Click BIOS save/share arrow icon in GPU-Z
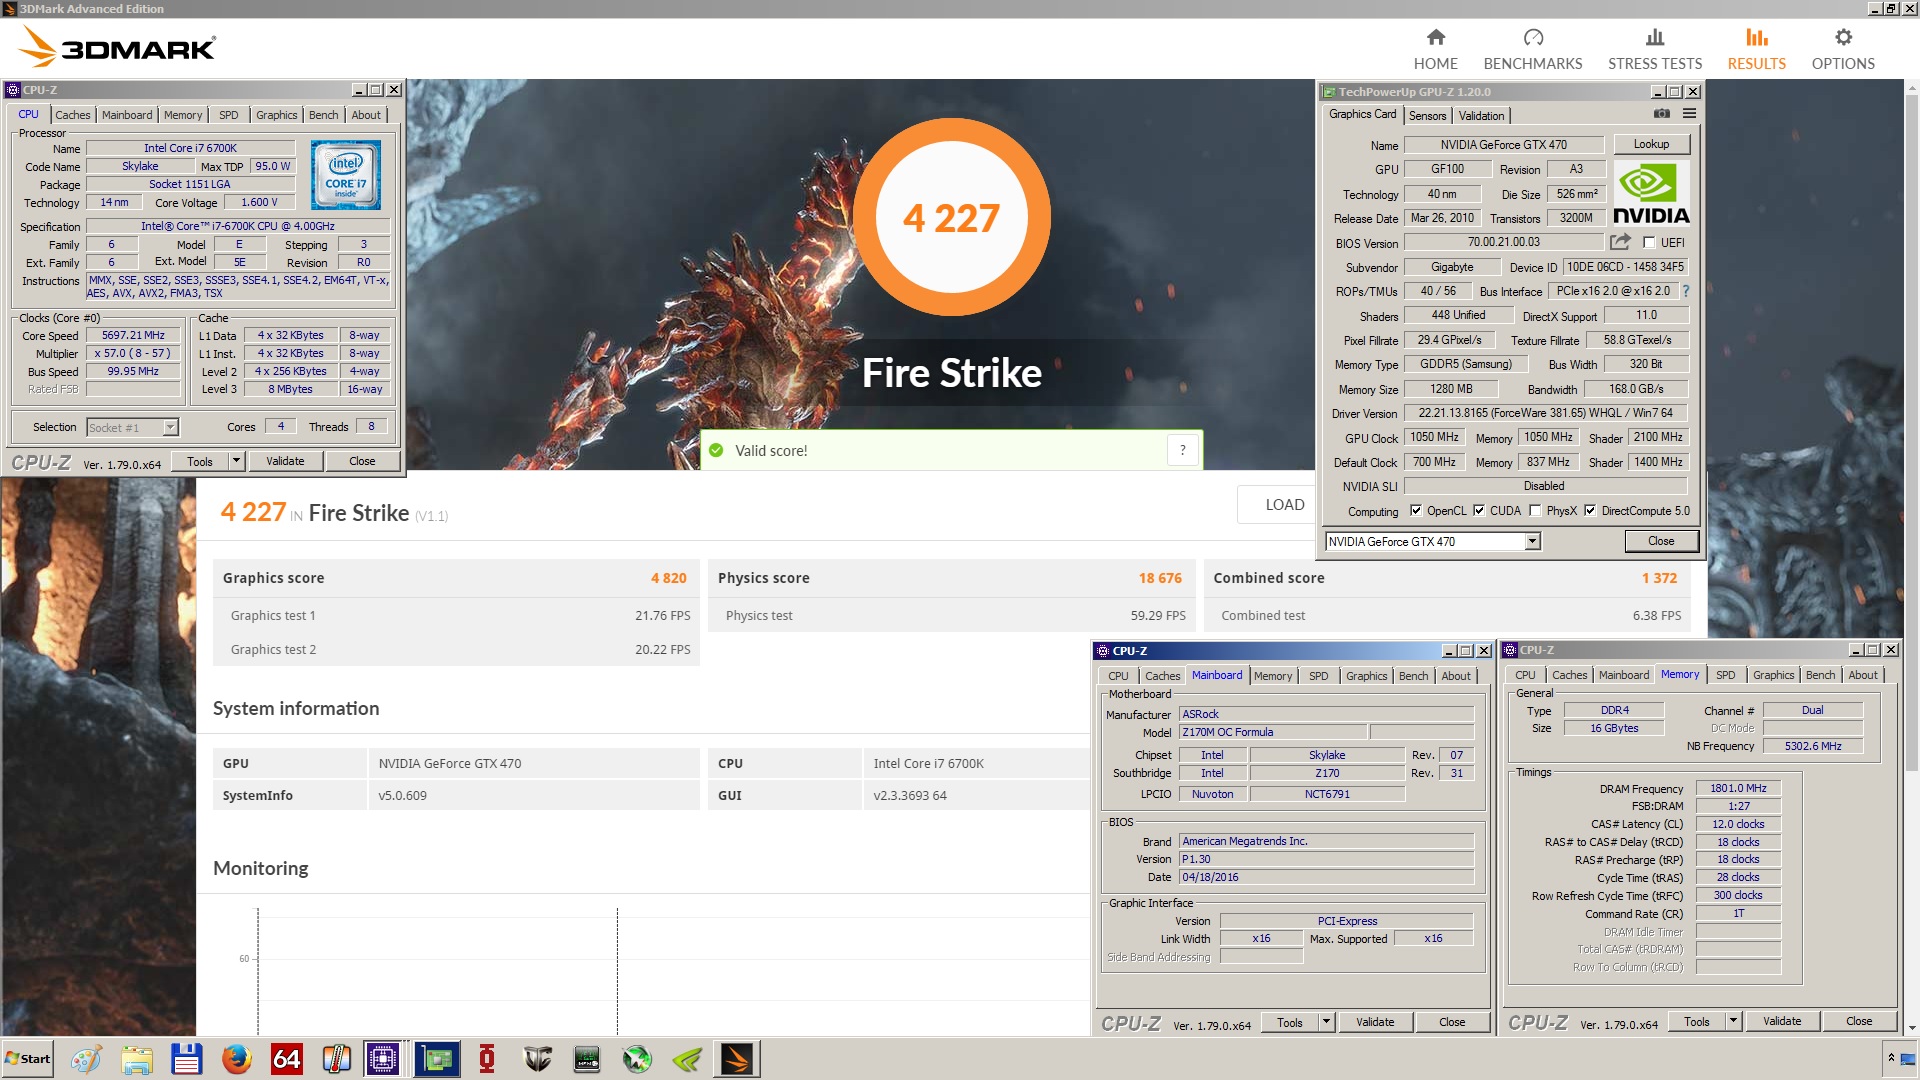Screen dimensions: 1920x1080 tap(1620, 242)
